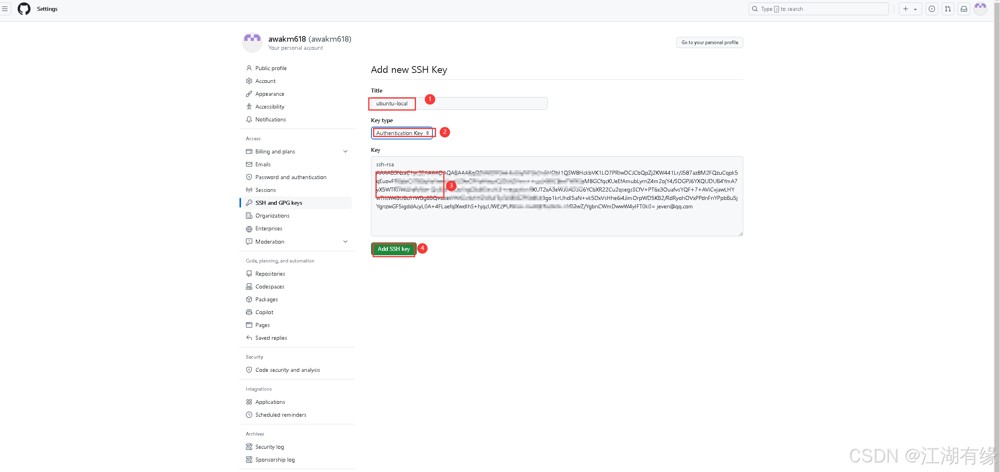This screenshot has width=1000, height=472.
Task: Click the Packages box icon
Action: click(x=249, y=300)
